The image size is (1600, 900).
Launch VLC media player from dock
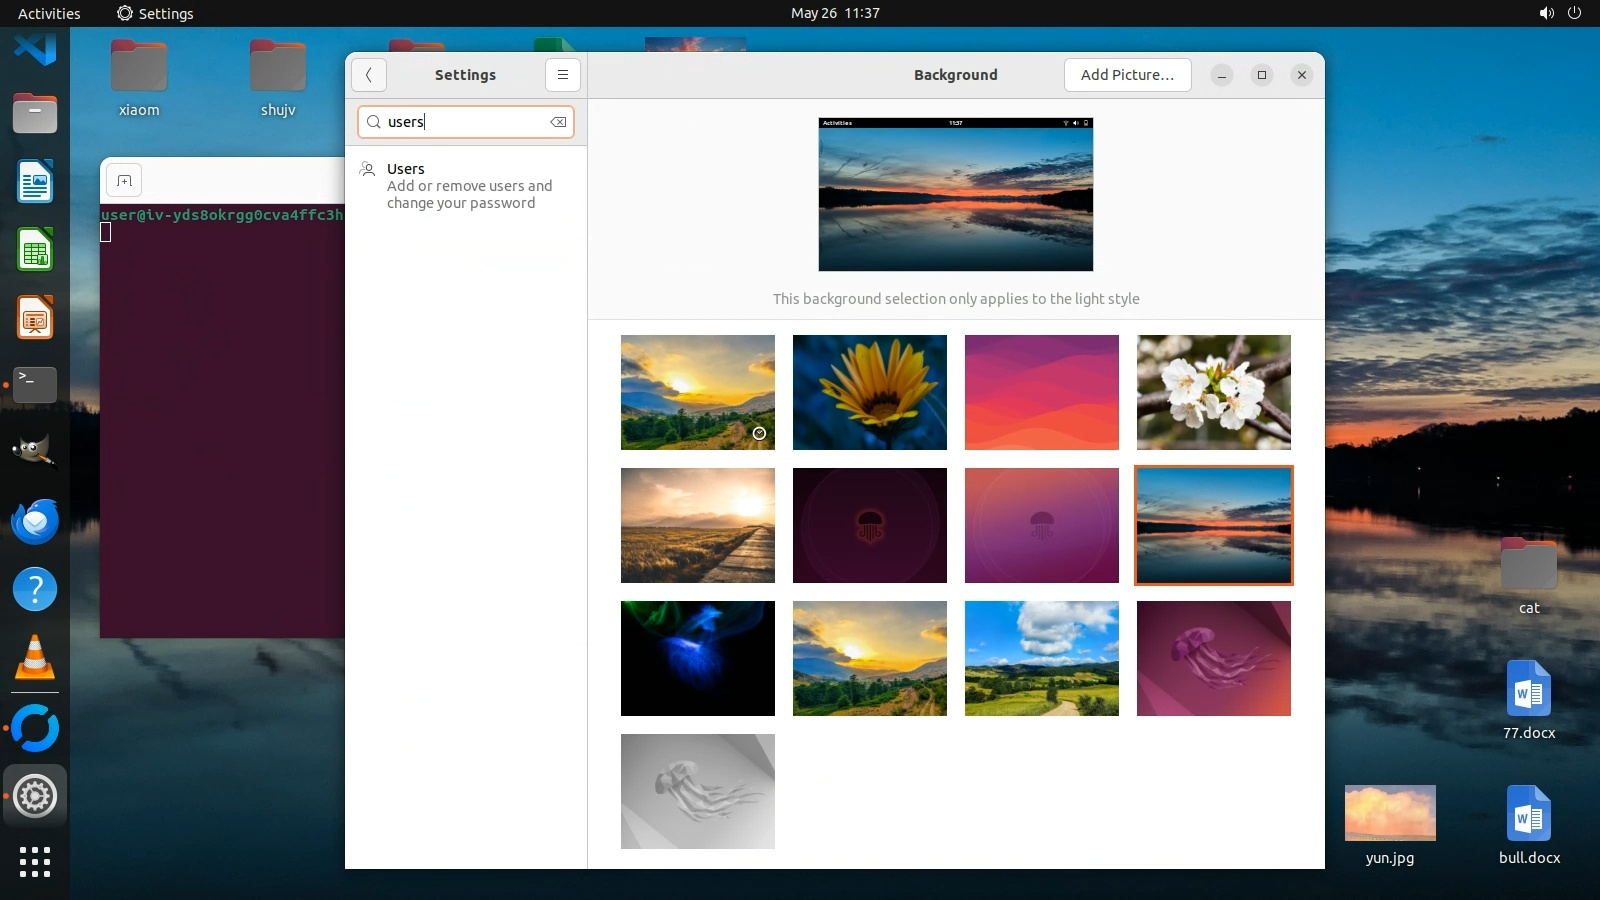tap(35, 658)
